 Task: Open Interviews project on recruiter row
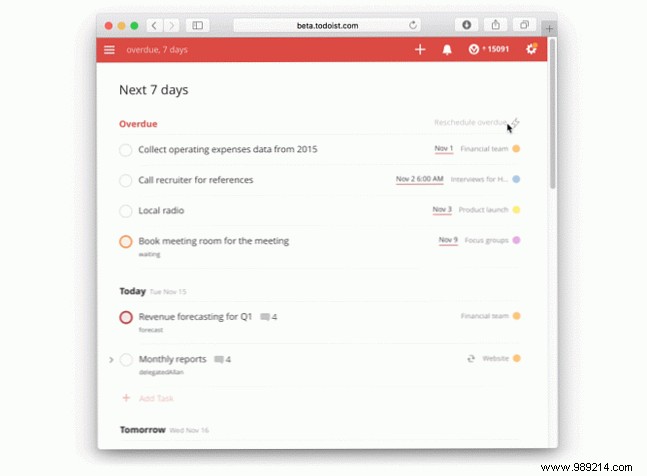click(x=479, y=179)
